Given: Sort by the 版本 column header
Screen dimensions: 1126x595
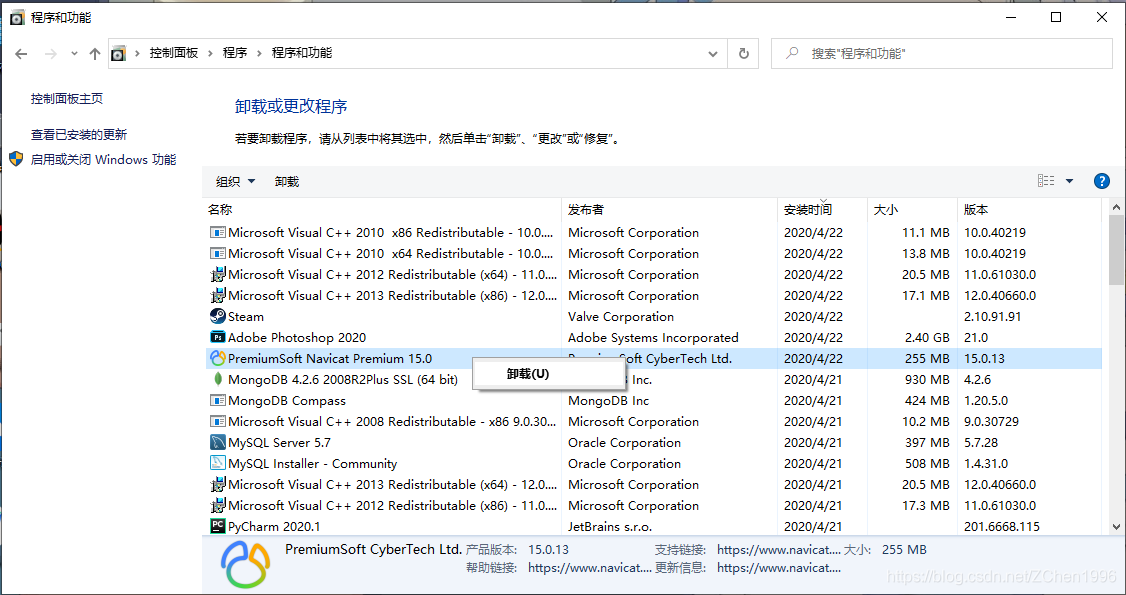Looking at the screenshot, I should click(x=1029, y=210).
